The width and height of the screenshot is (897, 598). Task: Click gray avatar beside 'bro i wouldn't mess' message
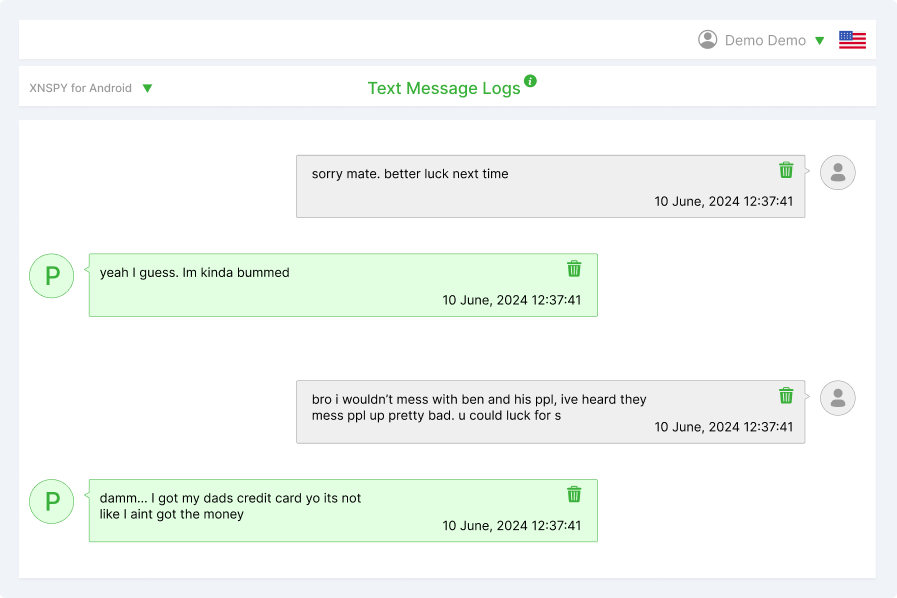pyautogui.click(x=838, y=398)
